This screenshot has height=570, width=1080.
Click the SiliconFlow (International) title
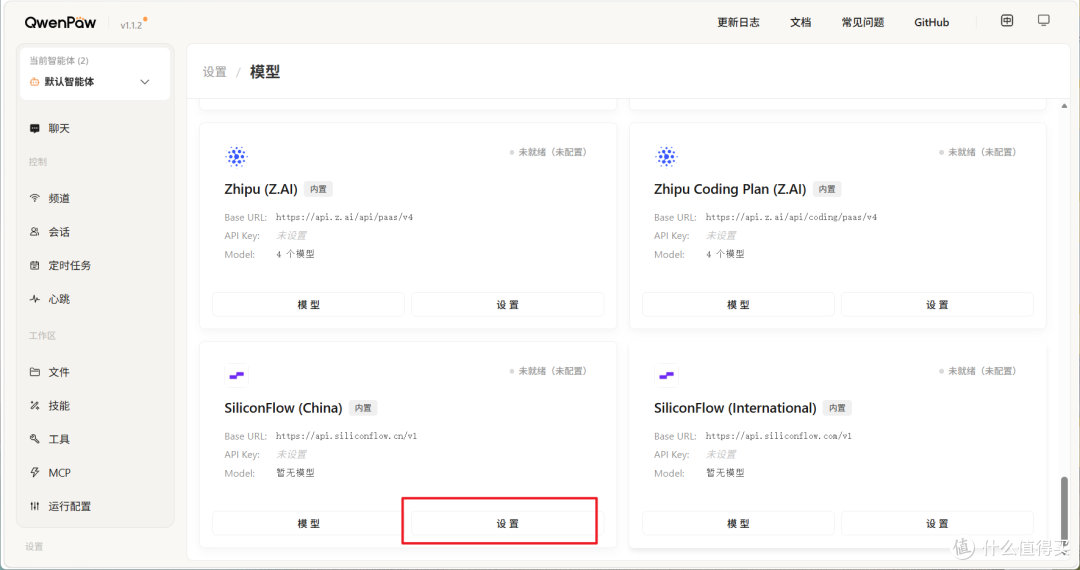tap(735, 408)
